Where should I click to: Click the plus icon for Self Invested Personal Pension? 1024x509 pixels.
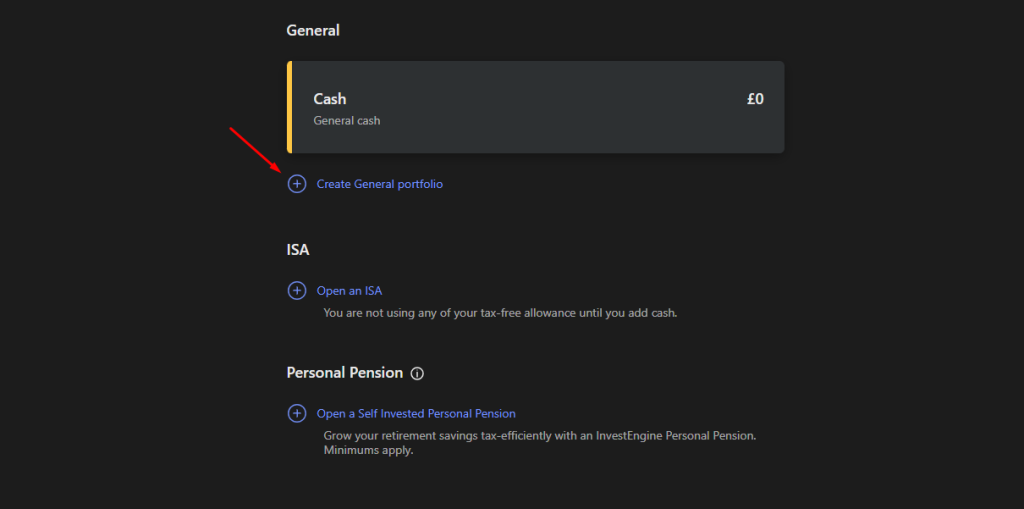tap(297, 413)
